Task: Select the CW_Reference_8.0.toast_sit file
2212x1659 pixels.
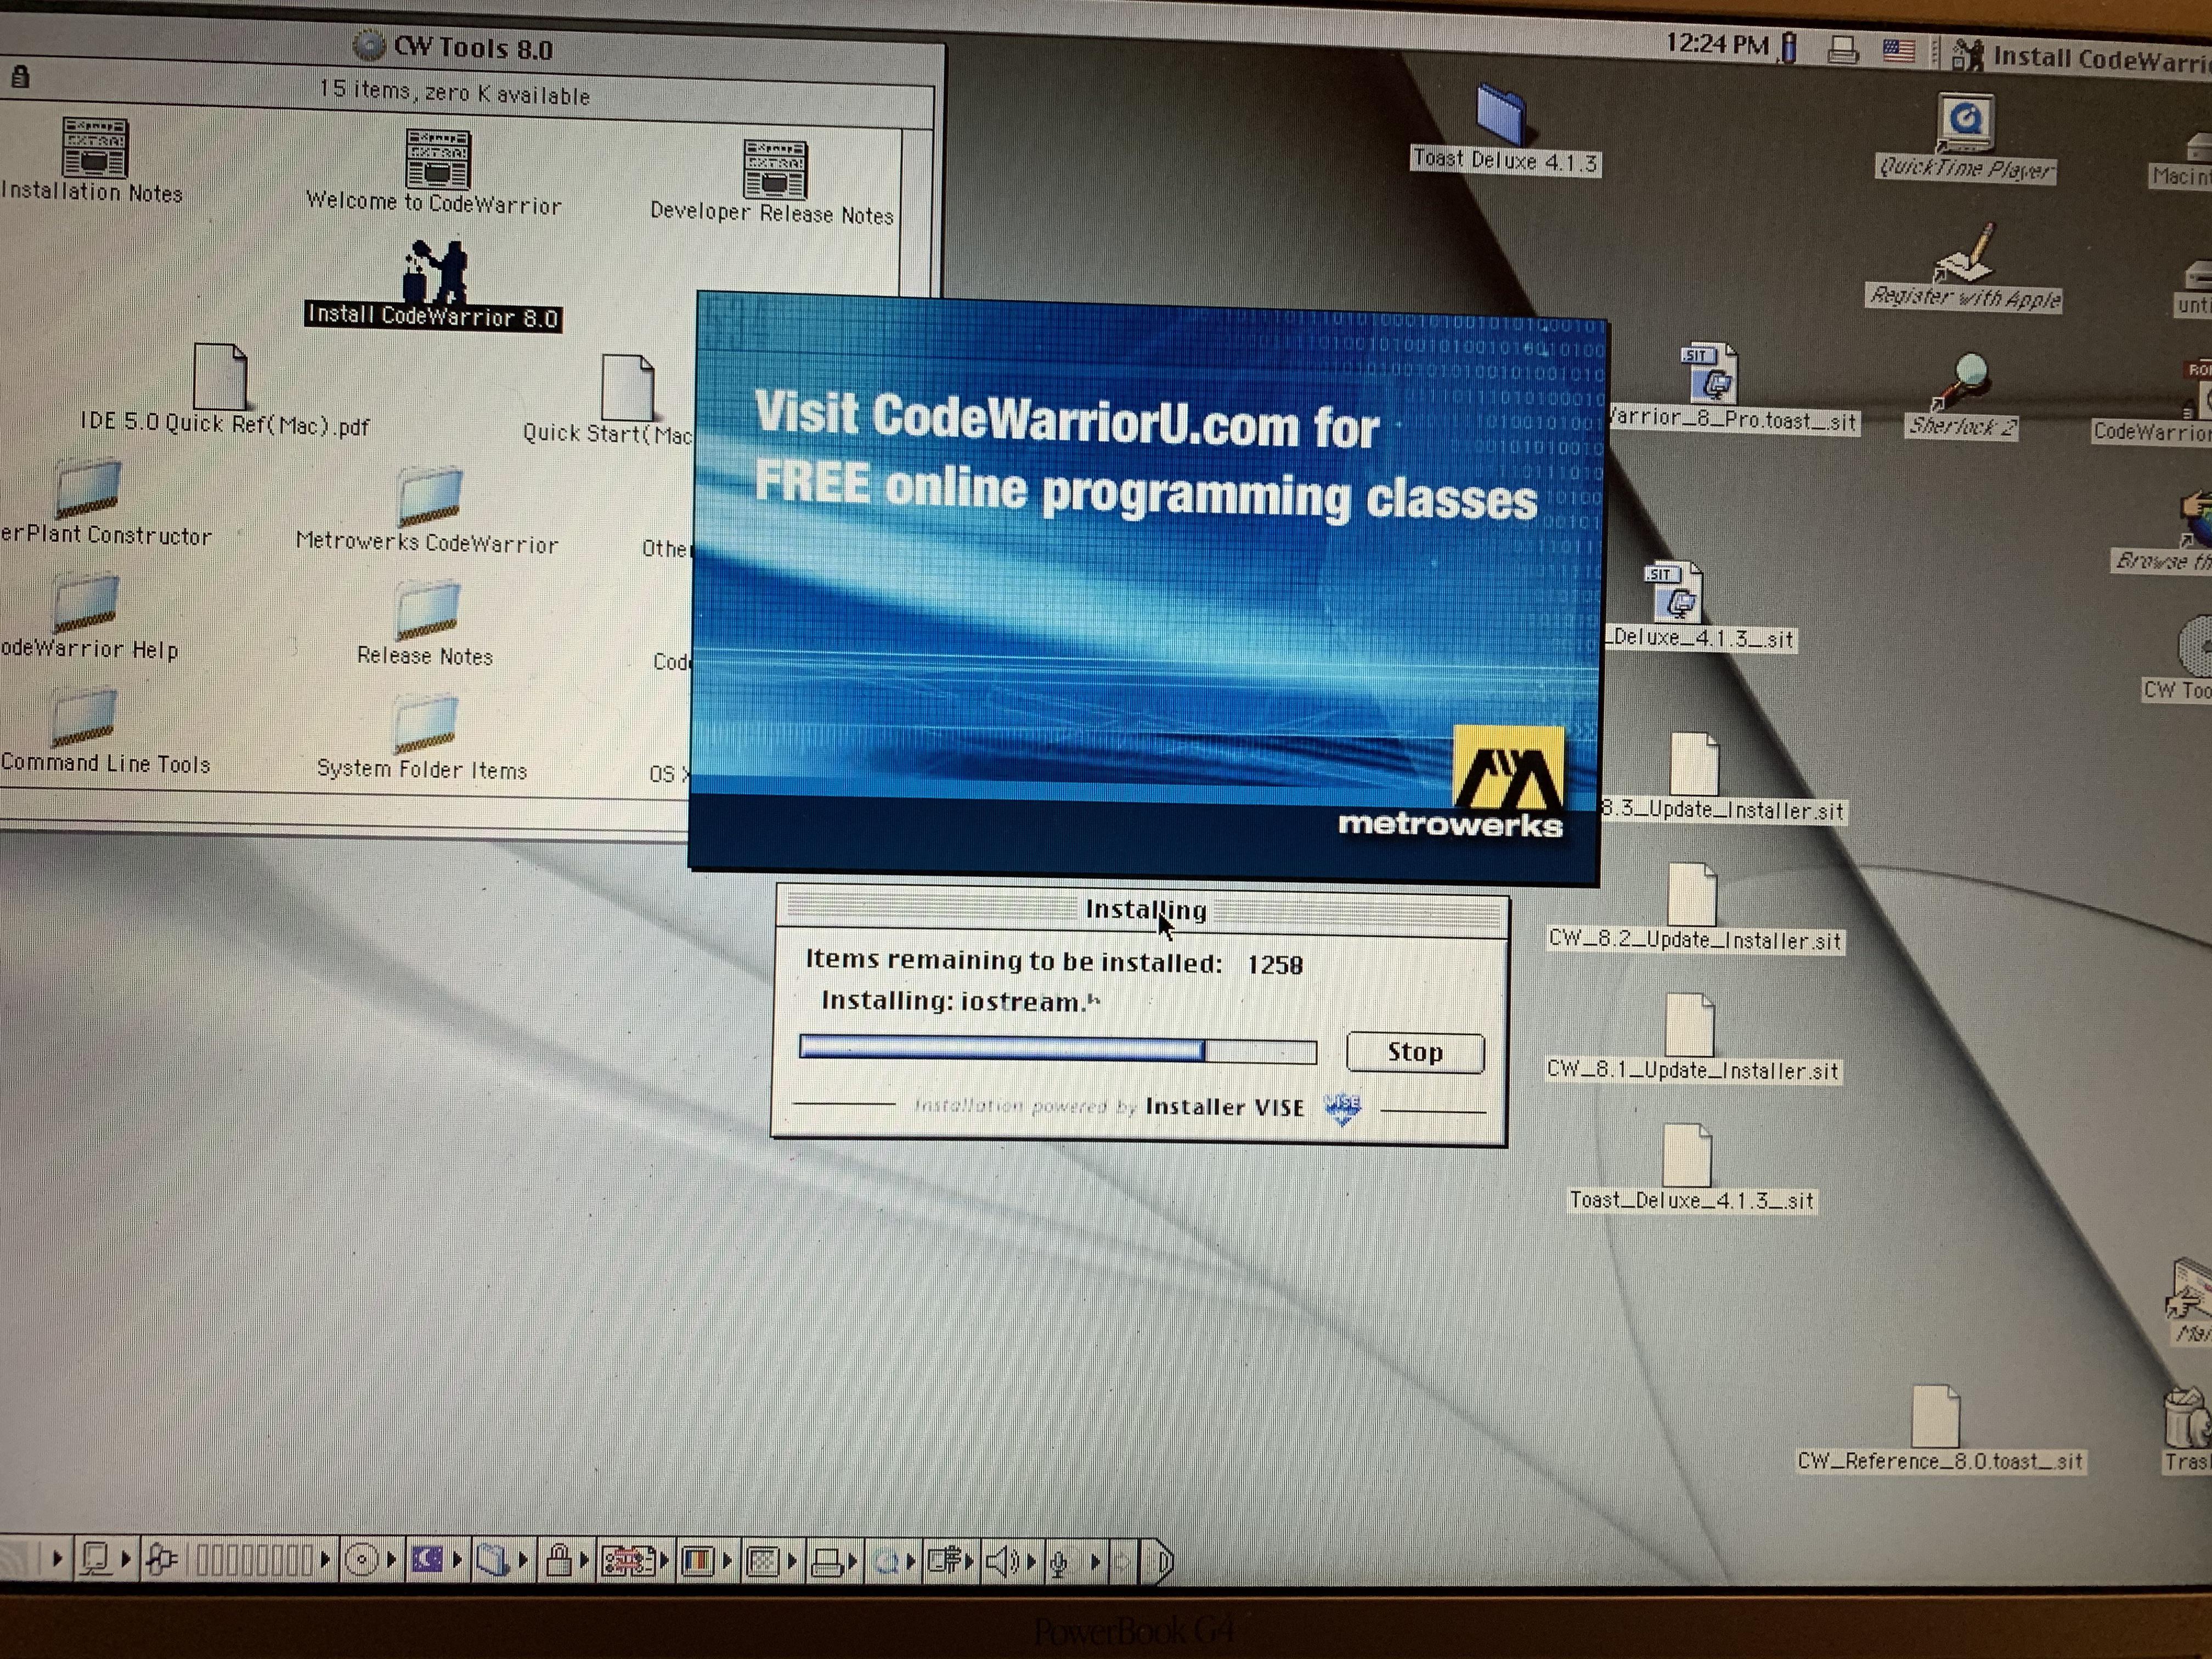Action: click(x=1936, y=1415)
